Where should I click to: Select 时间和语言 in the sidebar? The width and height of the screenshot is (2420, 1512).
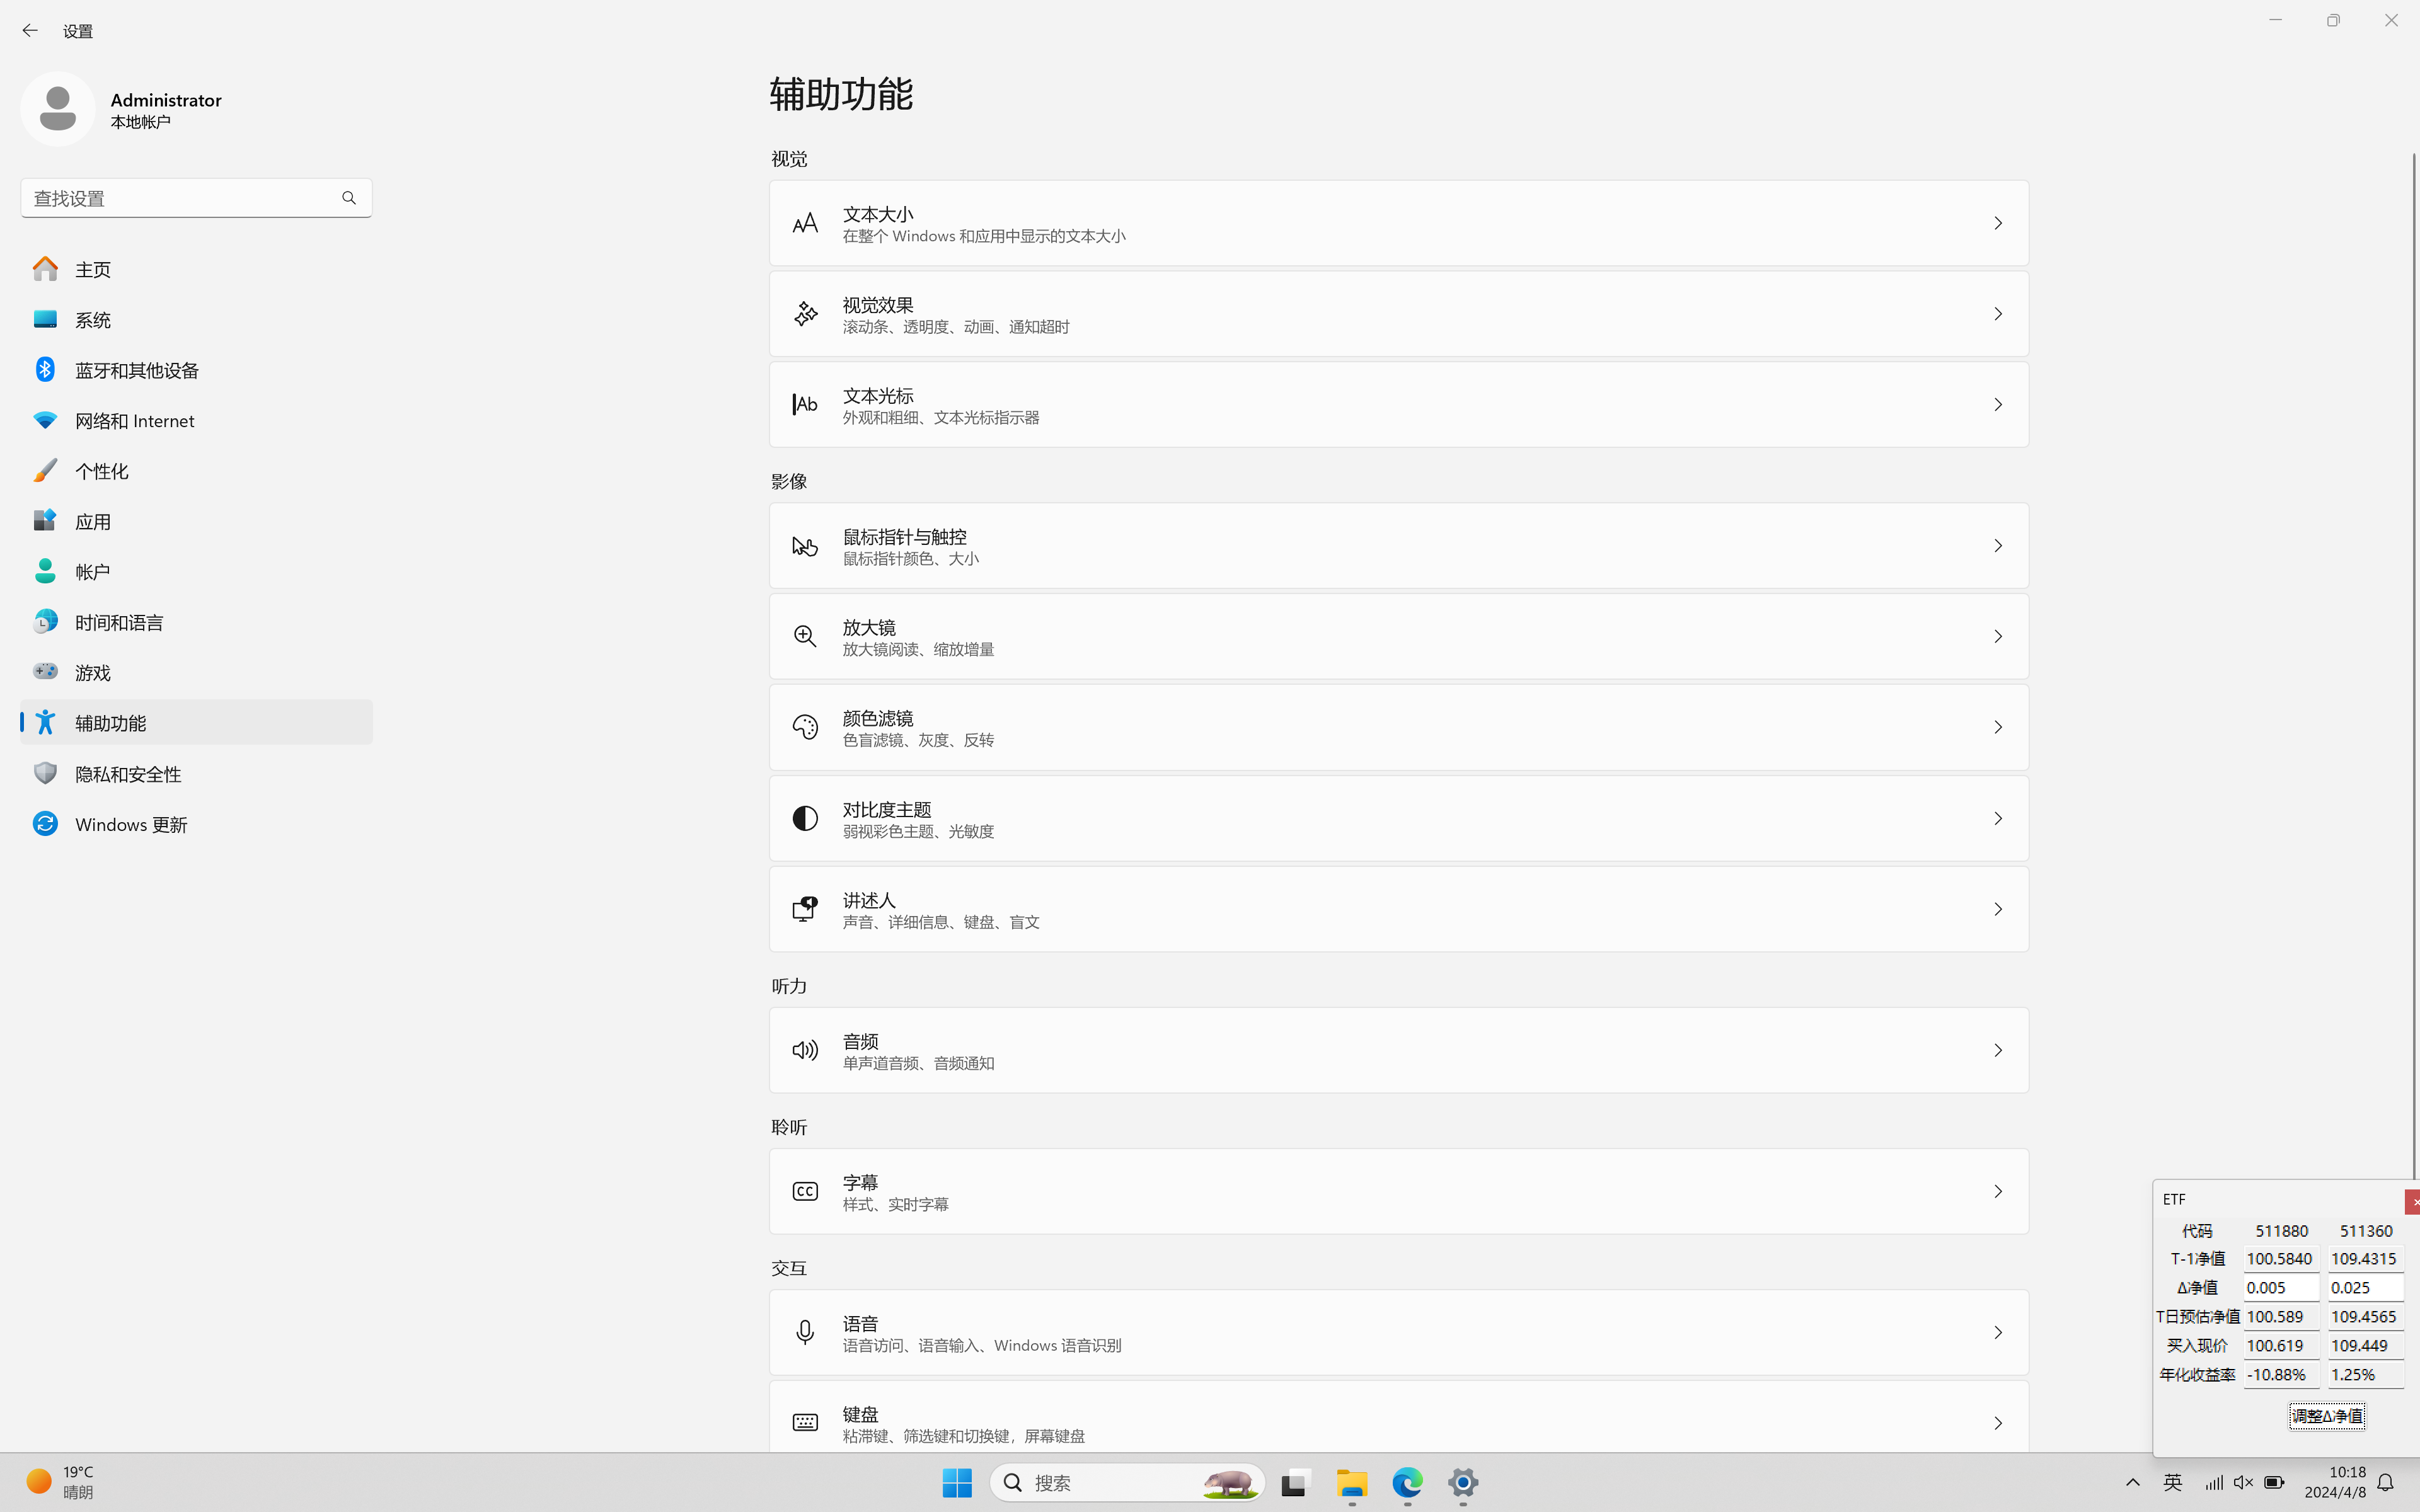(x=118, y=622)
